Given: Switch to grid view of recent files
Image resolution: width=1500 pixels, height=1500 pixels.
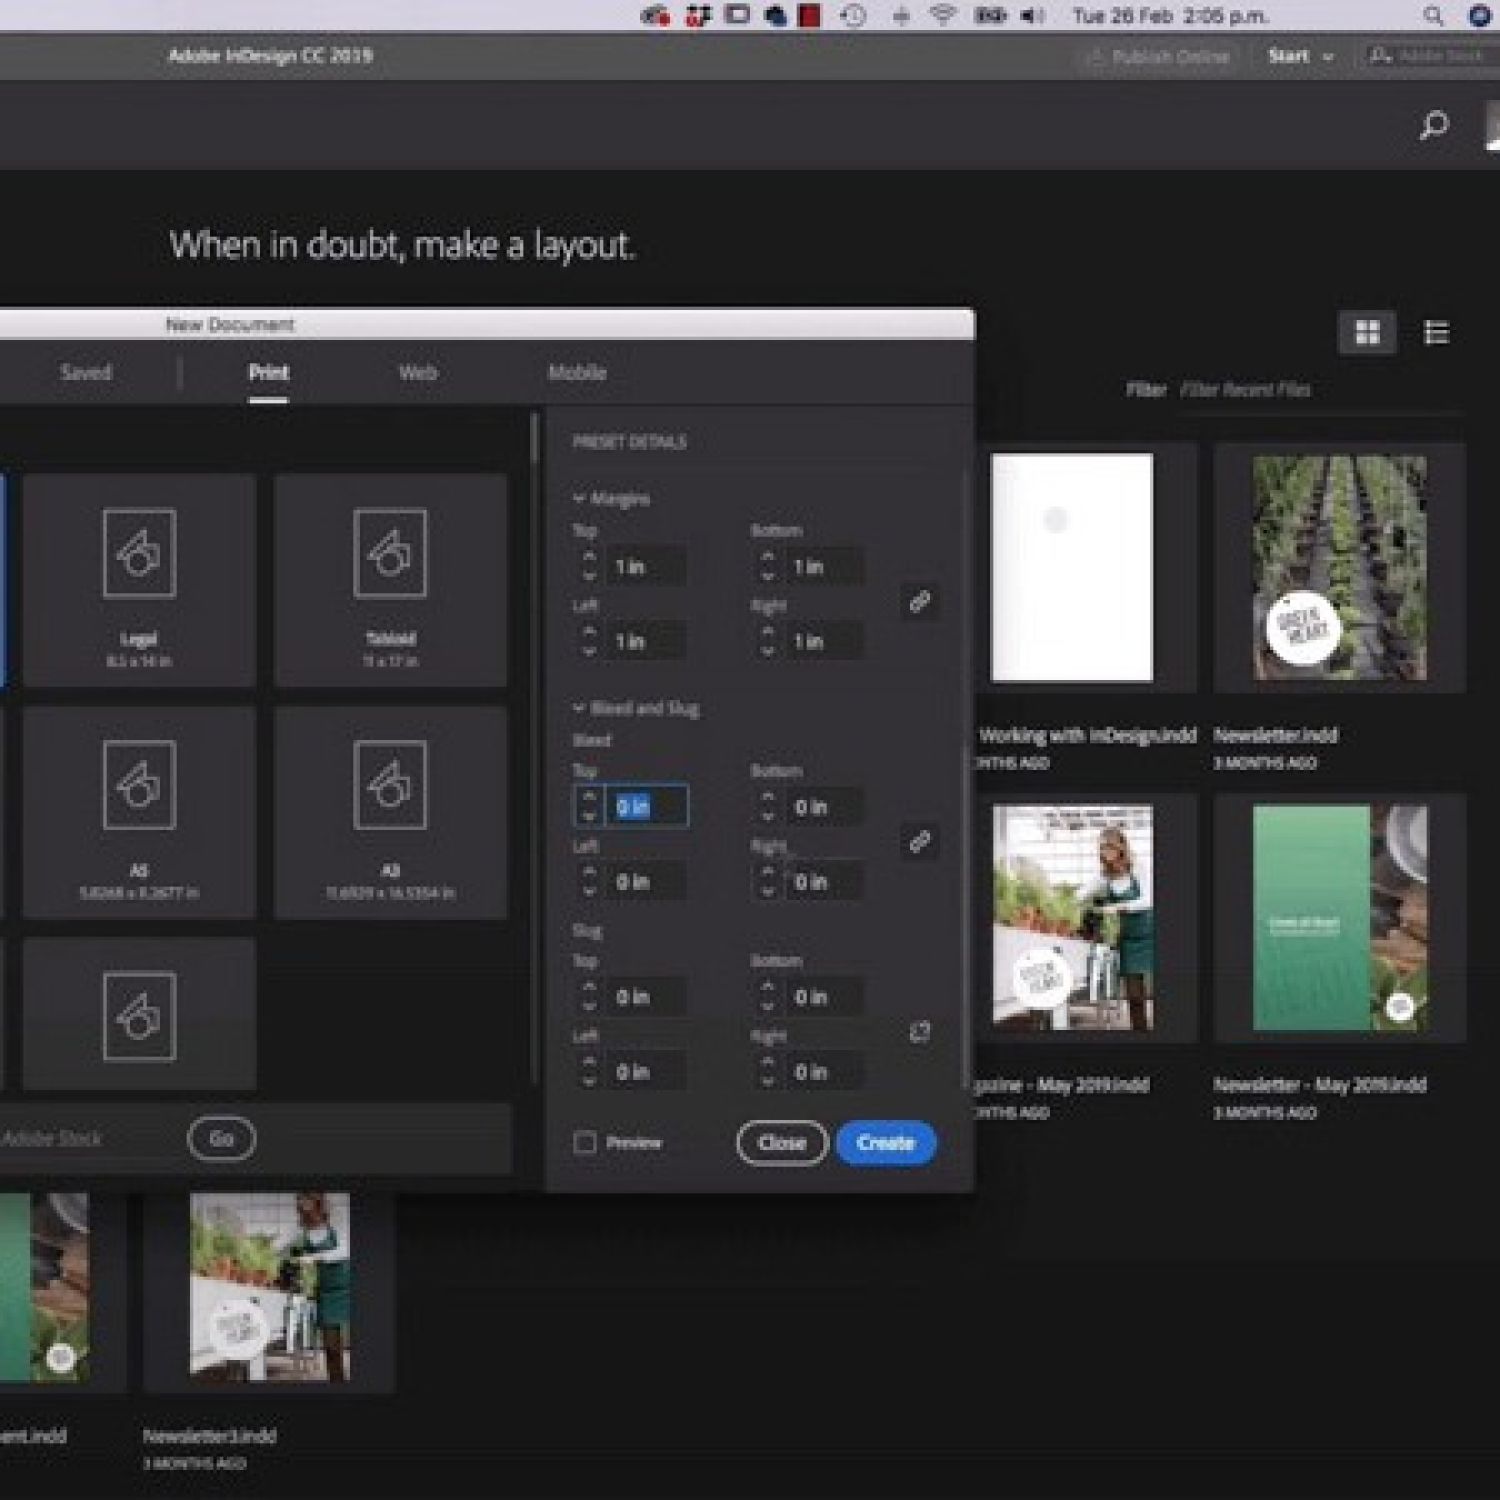Looking at the screenshot, I should coord(1367,332).
